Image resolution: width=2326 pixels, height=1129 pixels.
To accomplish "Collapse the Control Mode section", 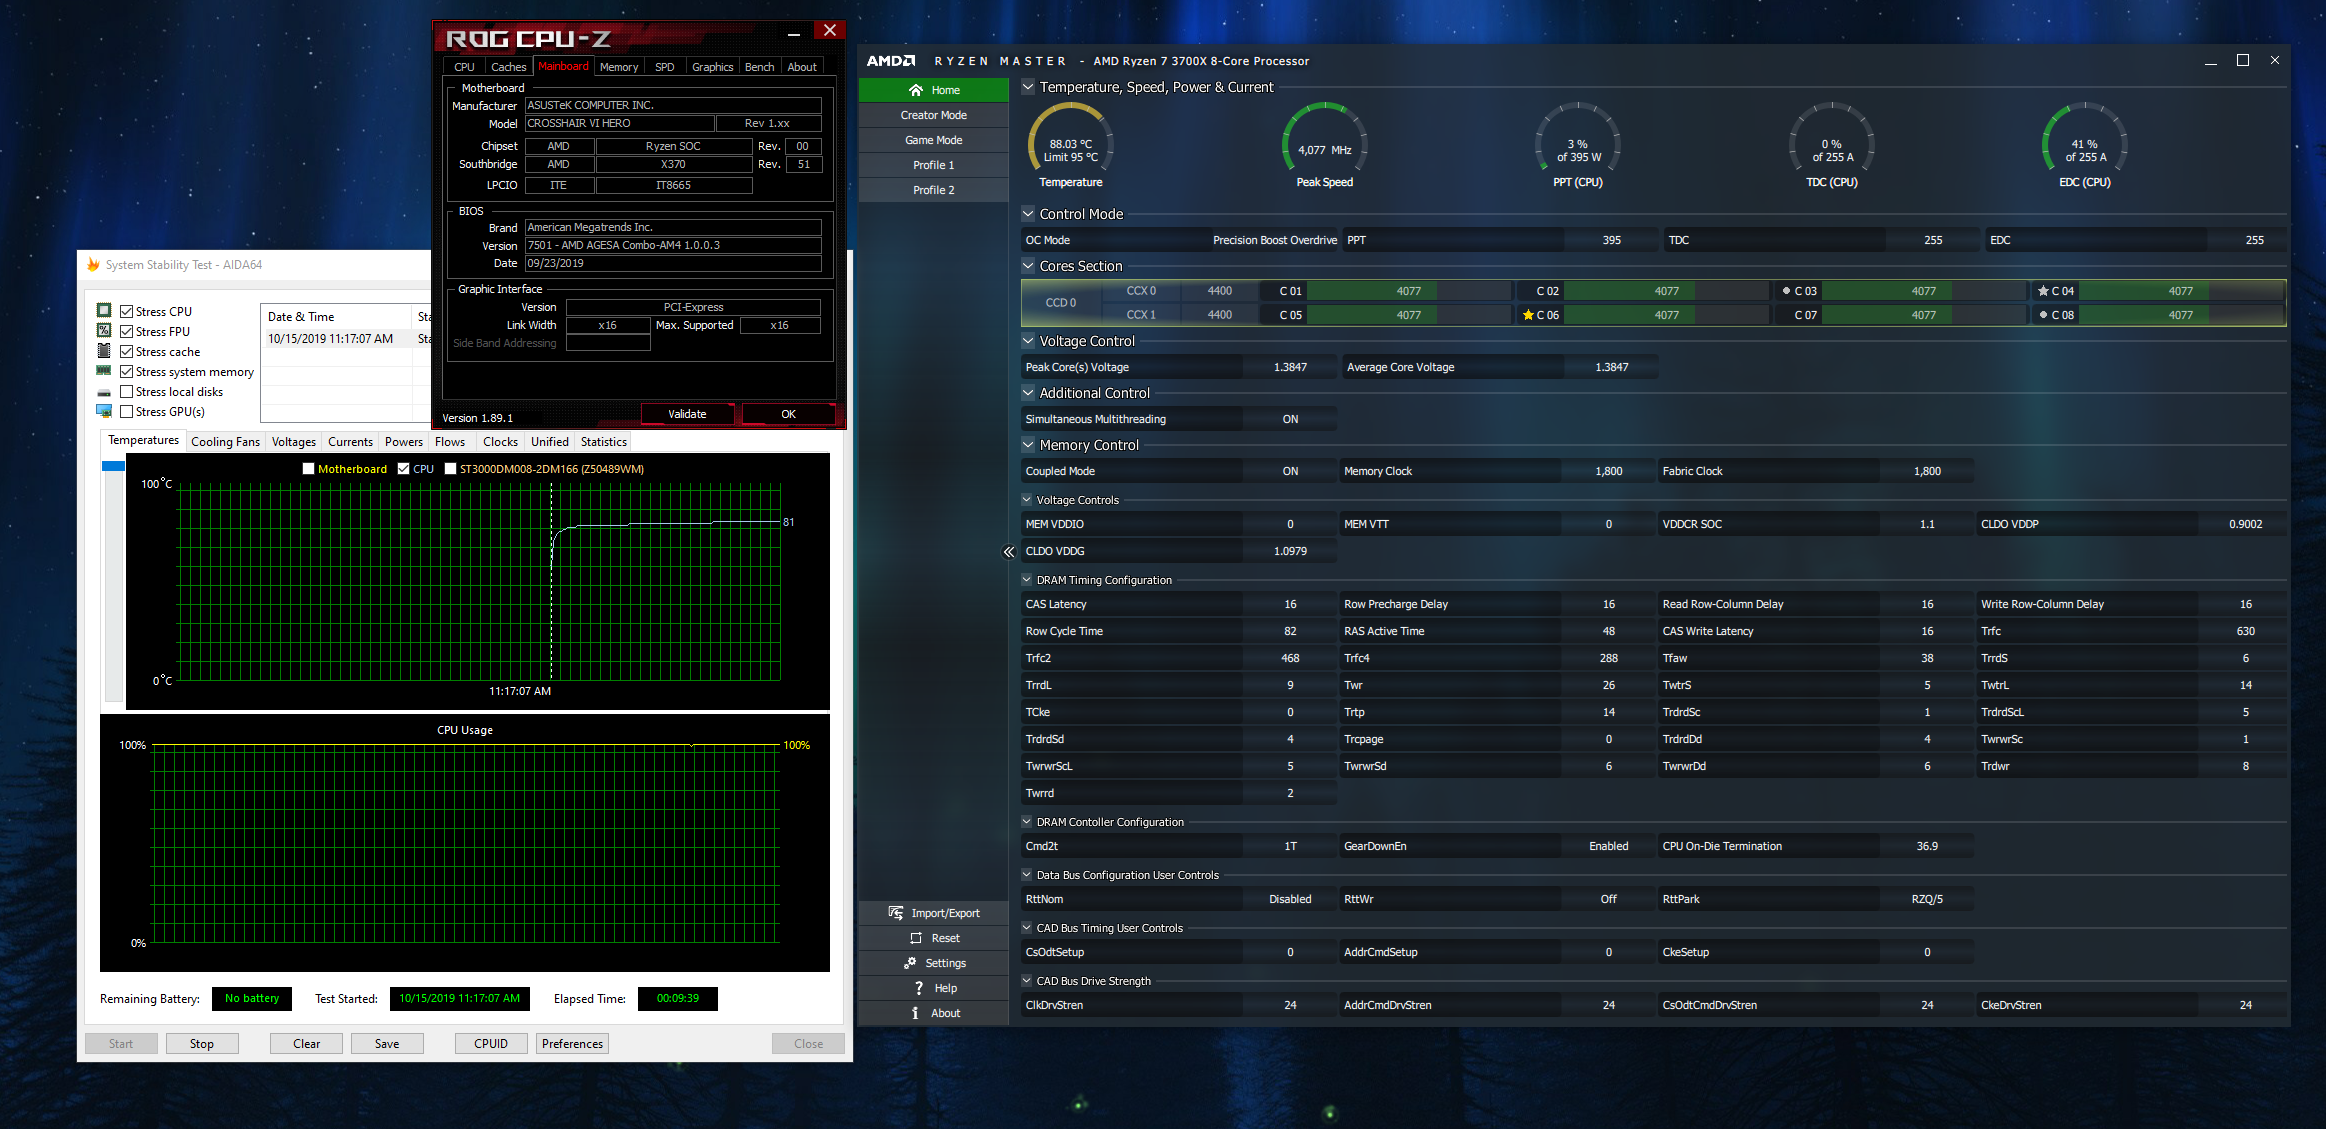I will pos(1028,213).
